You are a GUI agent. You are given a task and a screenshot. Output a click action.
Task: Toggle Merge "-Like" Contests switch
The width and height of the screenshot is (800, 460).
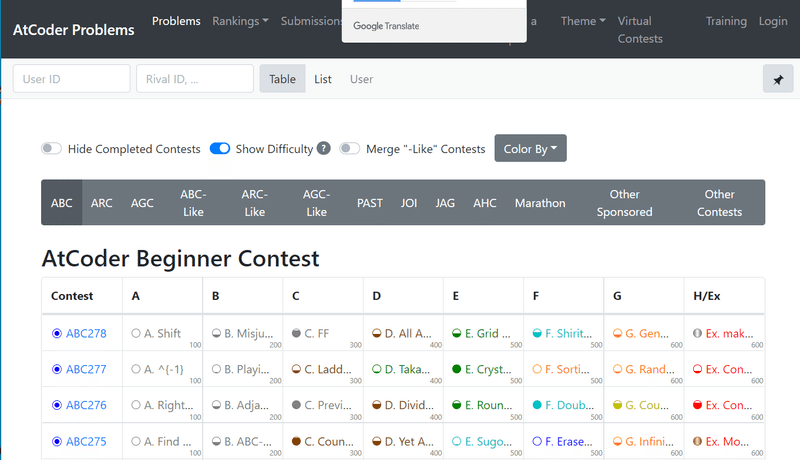click(349, 148)
